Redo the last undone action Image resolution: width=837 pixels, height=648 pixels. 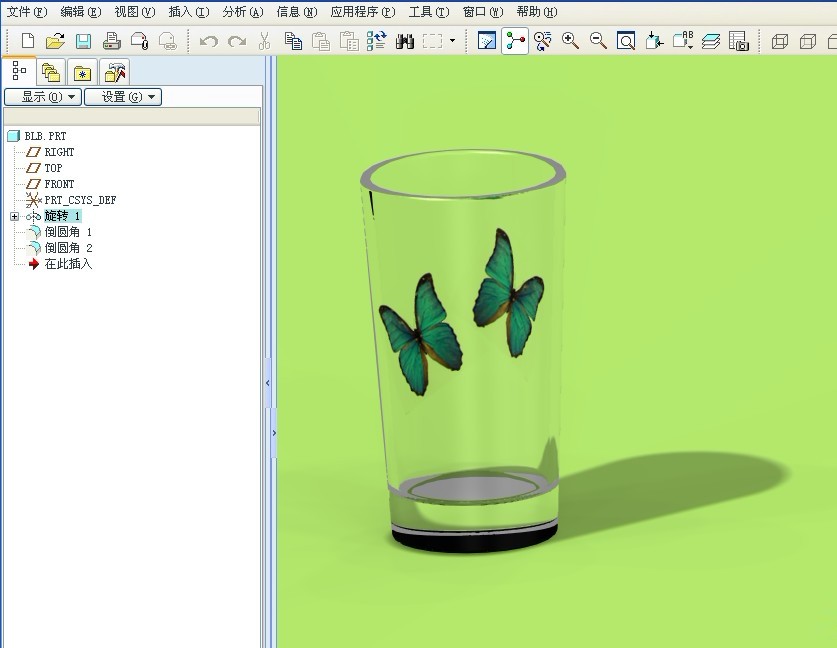pyautogui.click(x=236, y=41)
